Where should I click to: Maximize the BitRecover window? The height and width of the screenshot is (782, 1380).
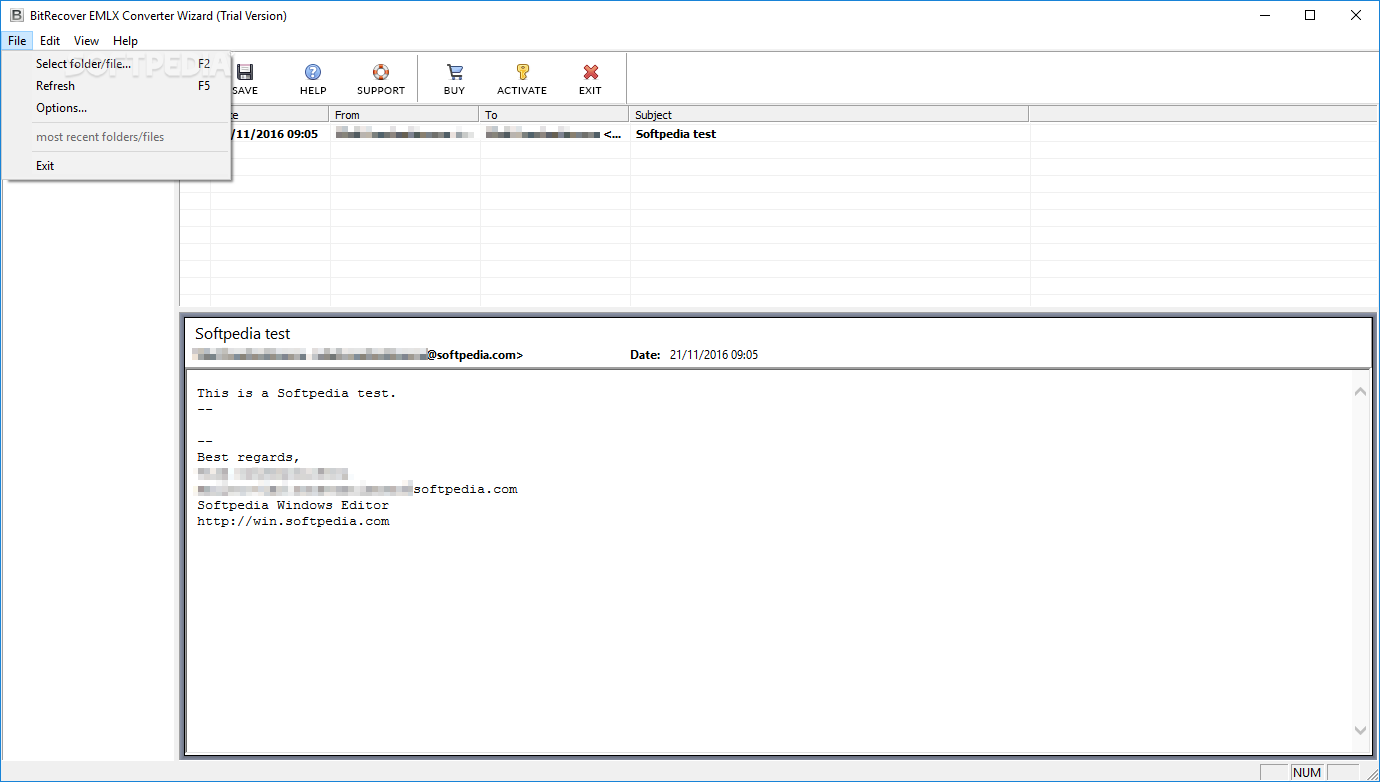(1311, 15)
